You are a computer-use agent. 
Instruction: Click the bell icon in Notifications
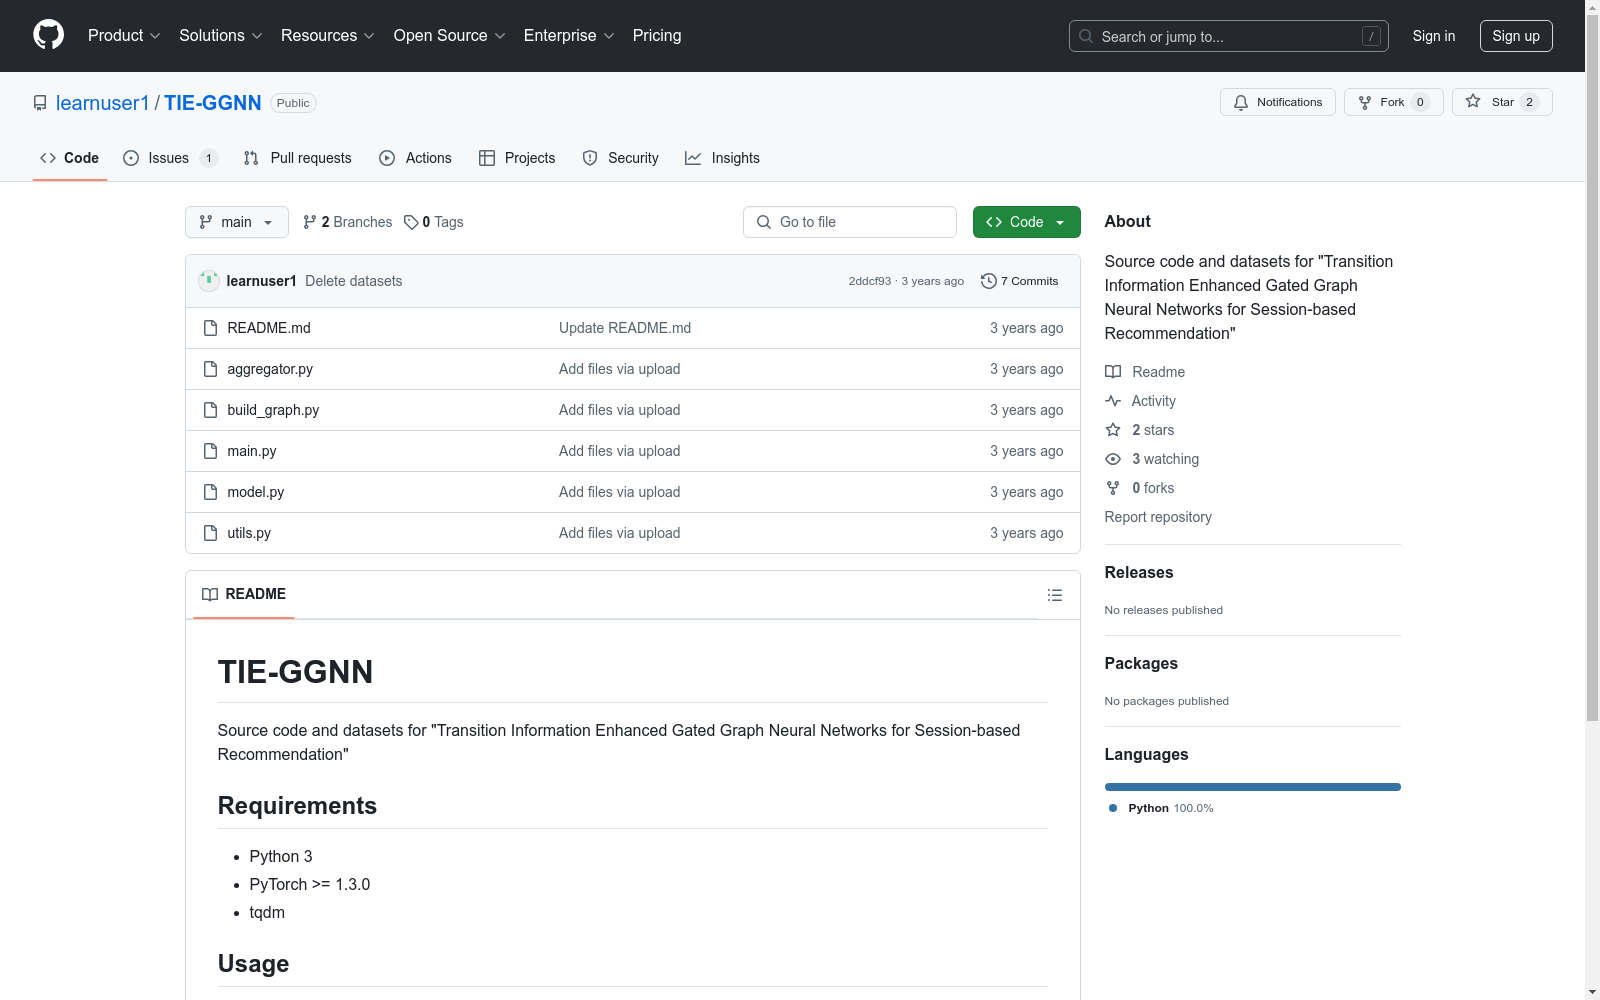click(1241, 102)
